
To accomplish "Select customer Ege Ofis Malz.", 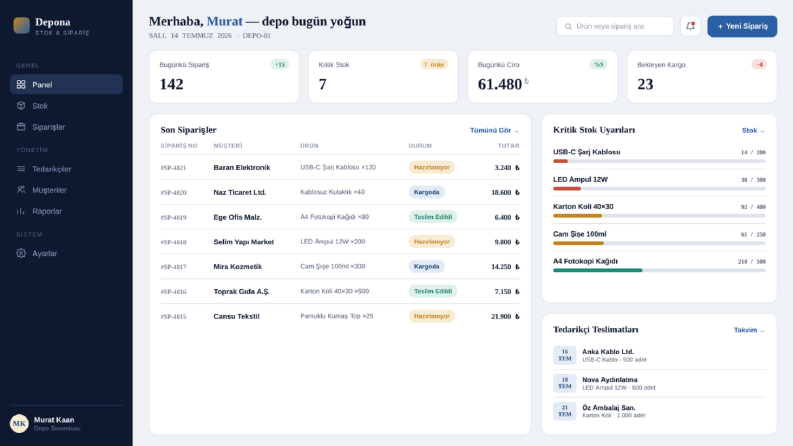I will (237, 217).
